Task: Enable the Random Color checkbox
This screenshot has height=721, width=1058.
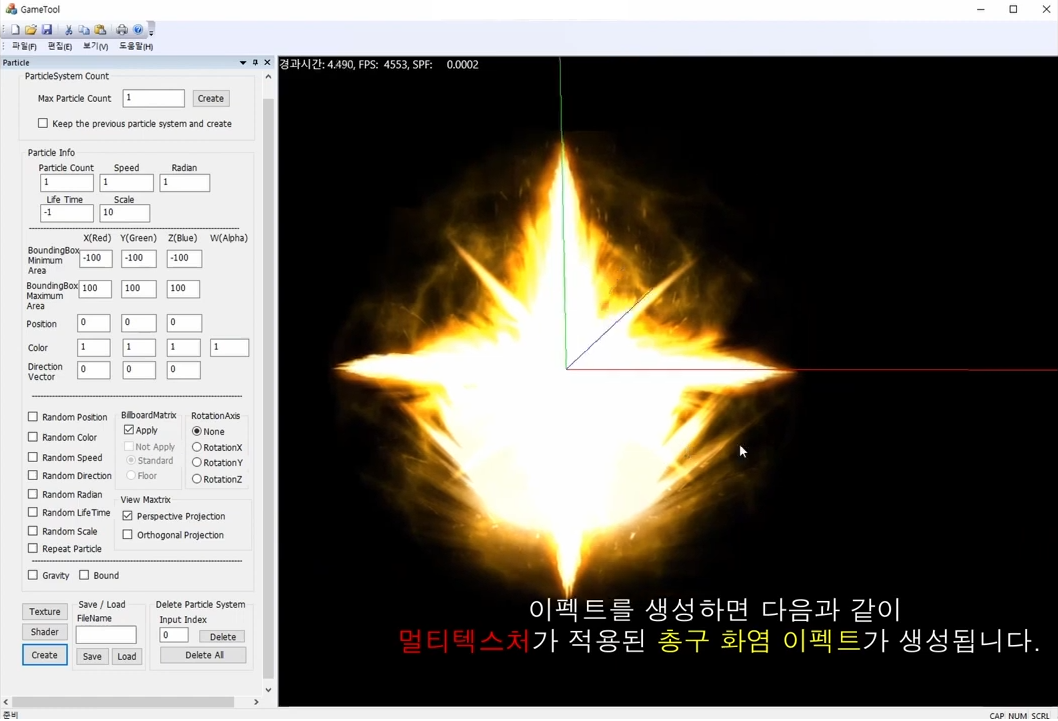Action: 33,437
